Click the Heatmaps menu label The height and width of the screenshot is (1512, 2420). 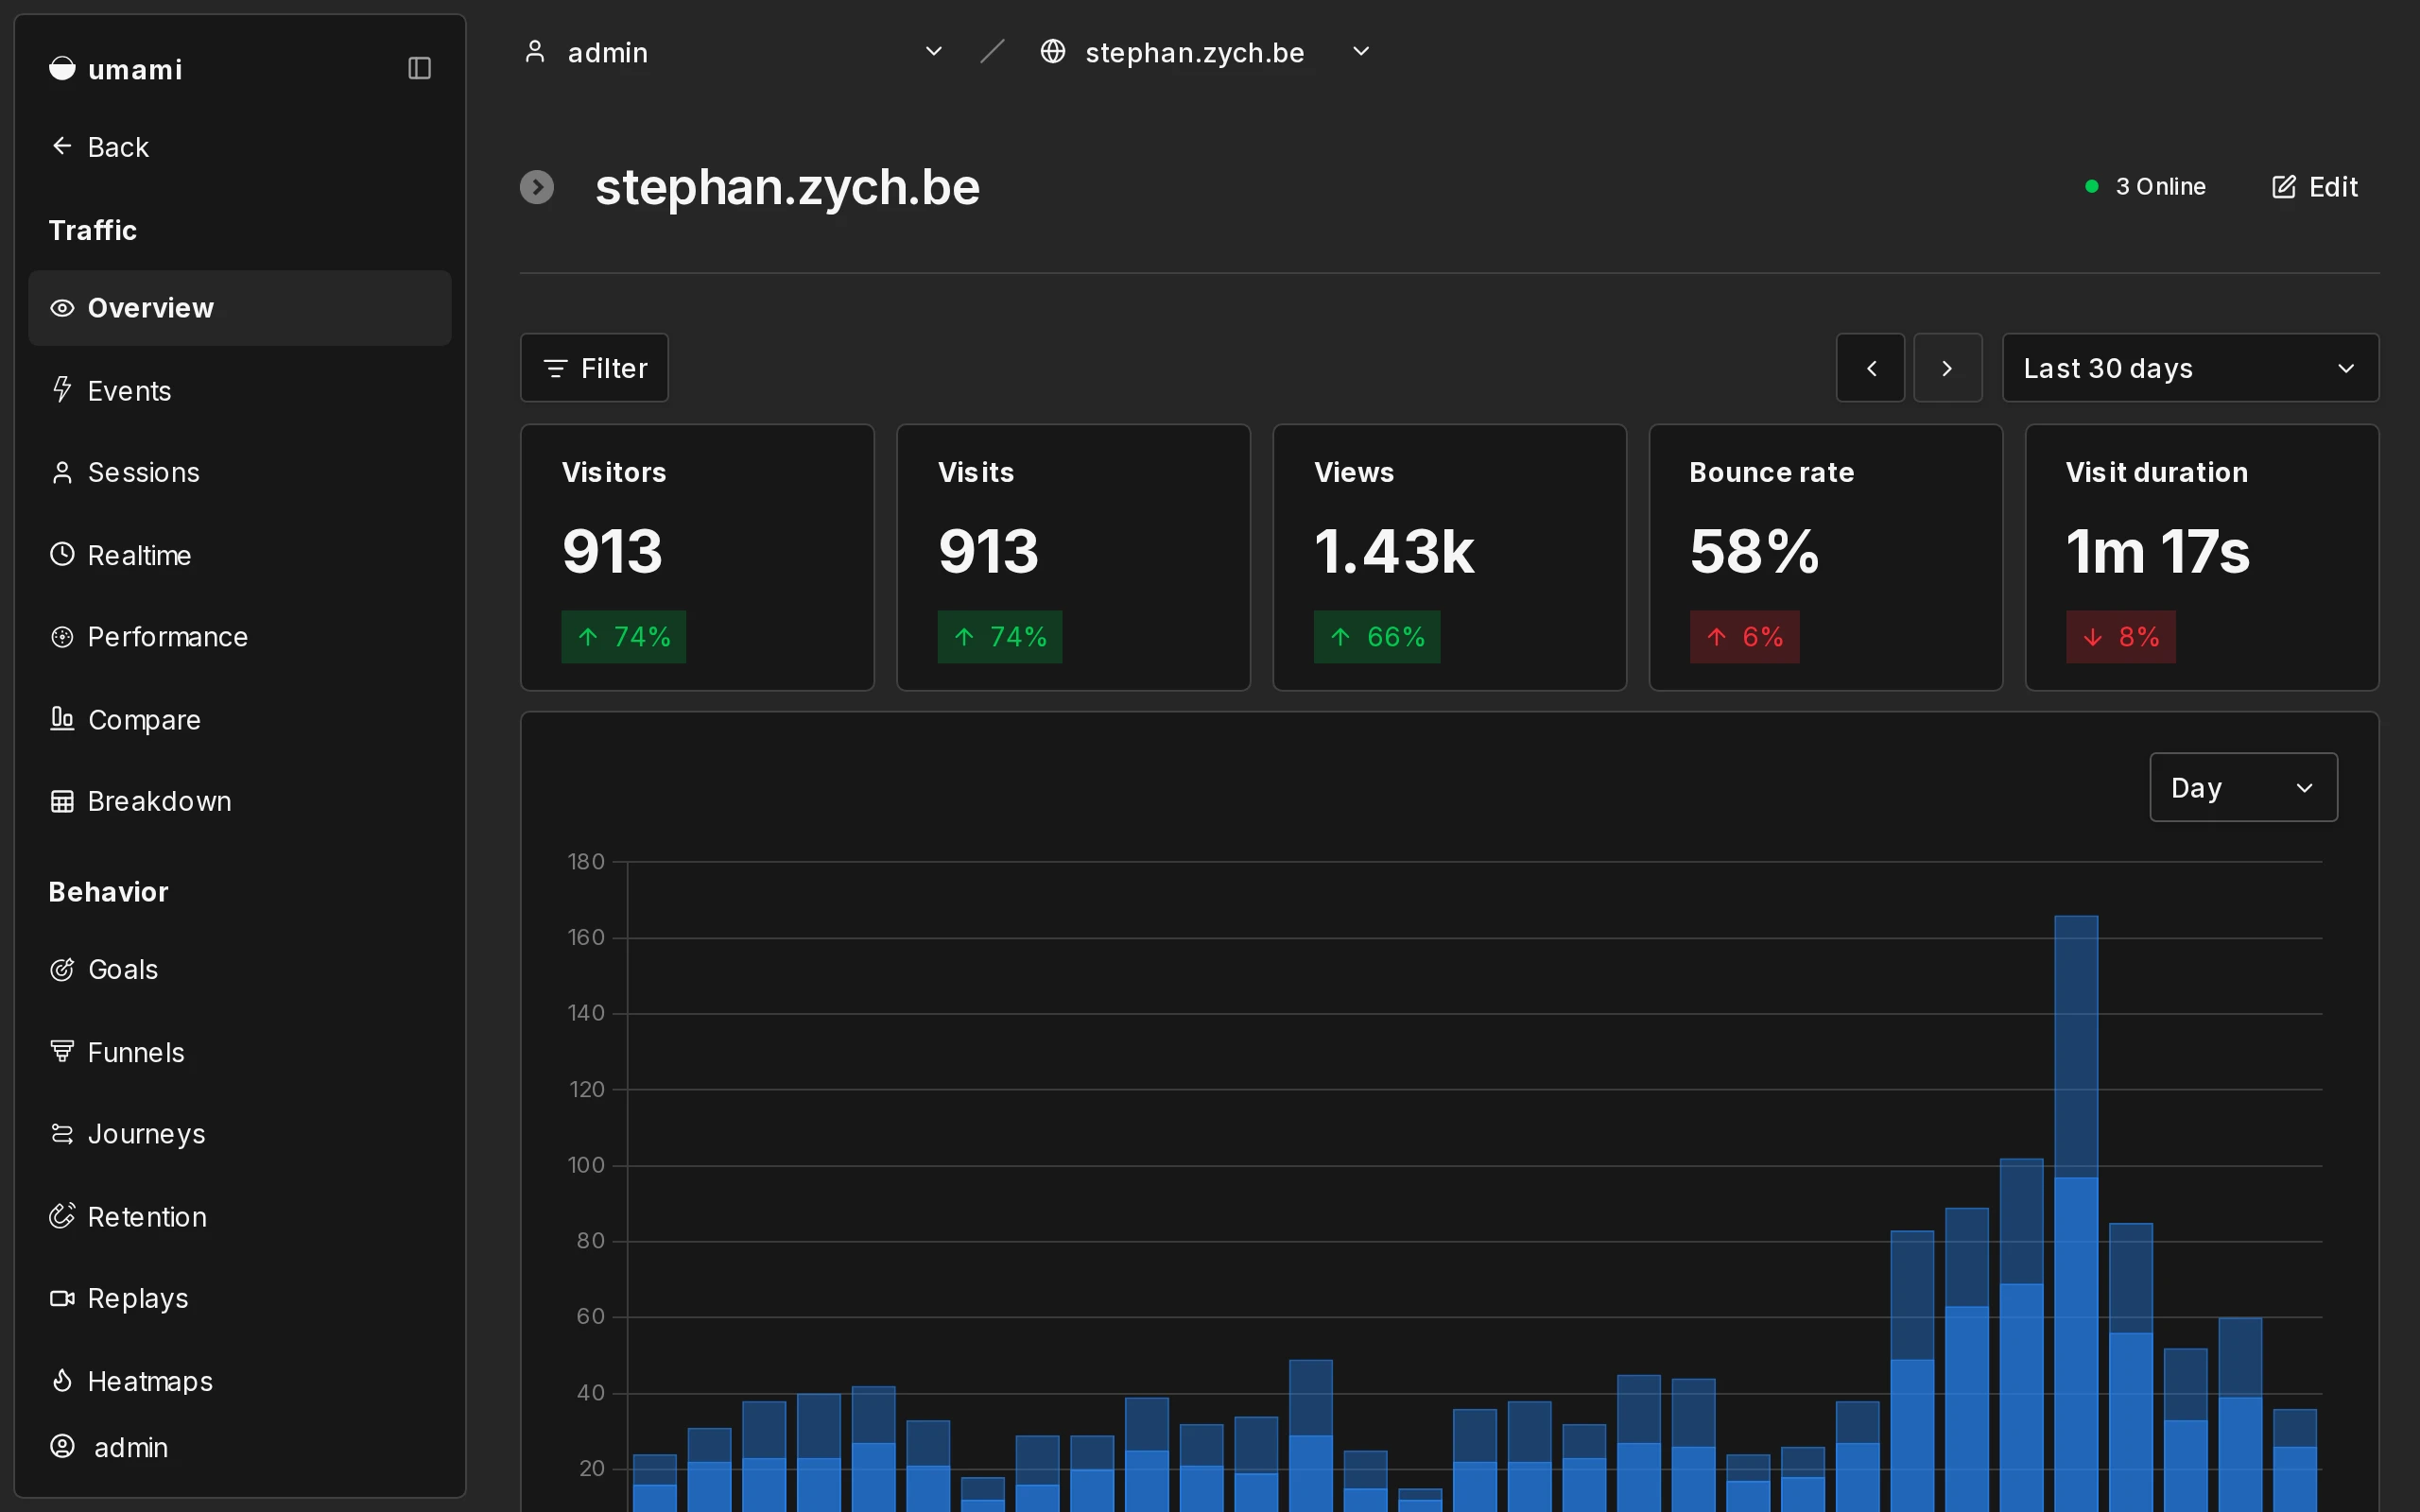click(150, 1381)
